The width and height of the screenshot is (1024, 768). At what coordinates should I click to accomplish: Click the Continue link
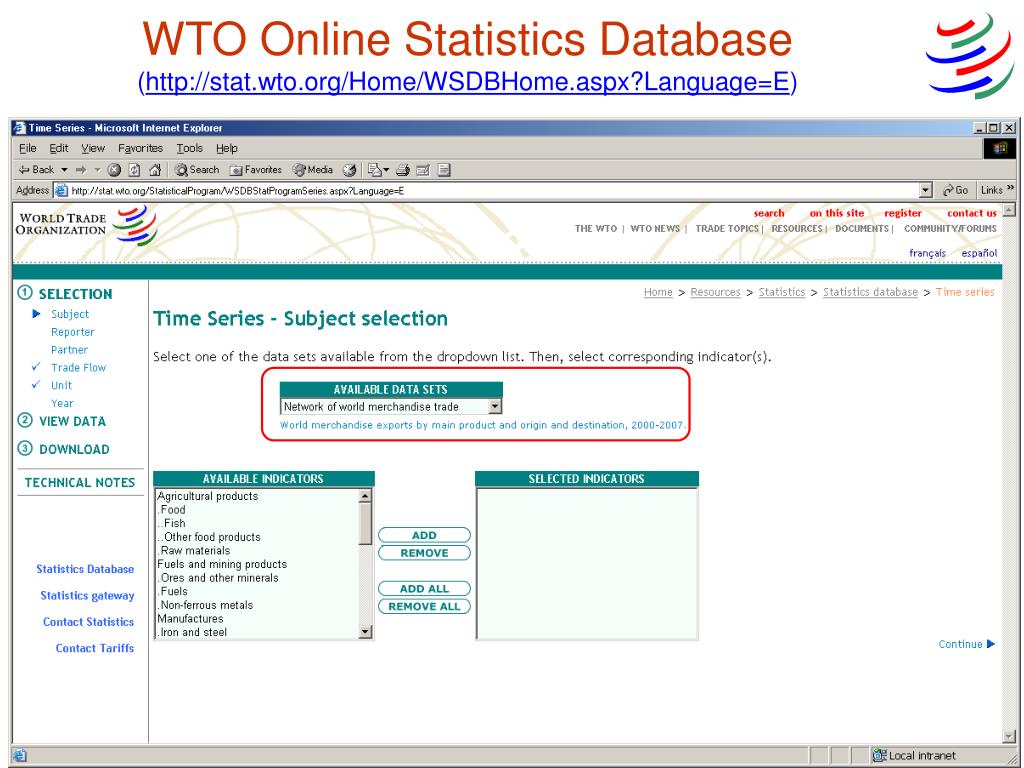tap(960, 644)
